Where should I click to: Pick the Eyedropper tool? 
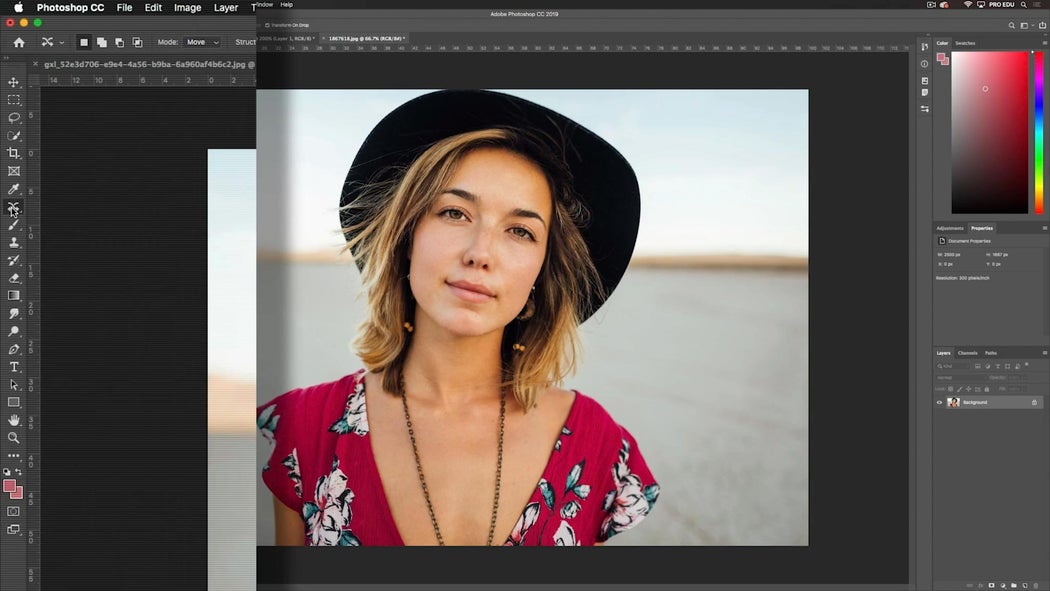13,189
